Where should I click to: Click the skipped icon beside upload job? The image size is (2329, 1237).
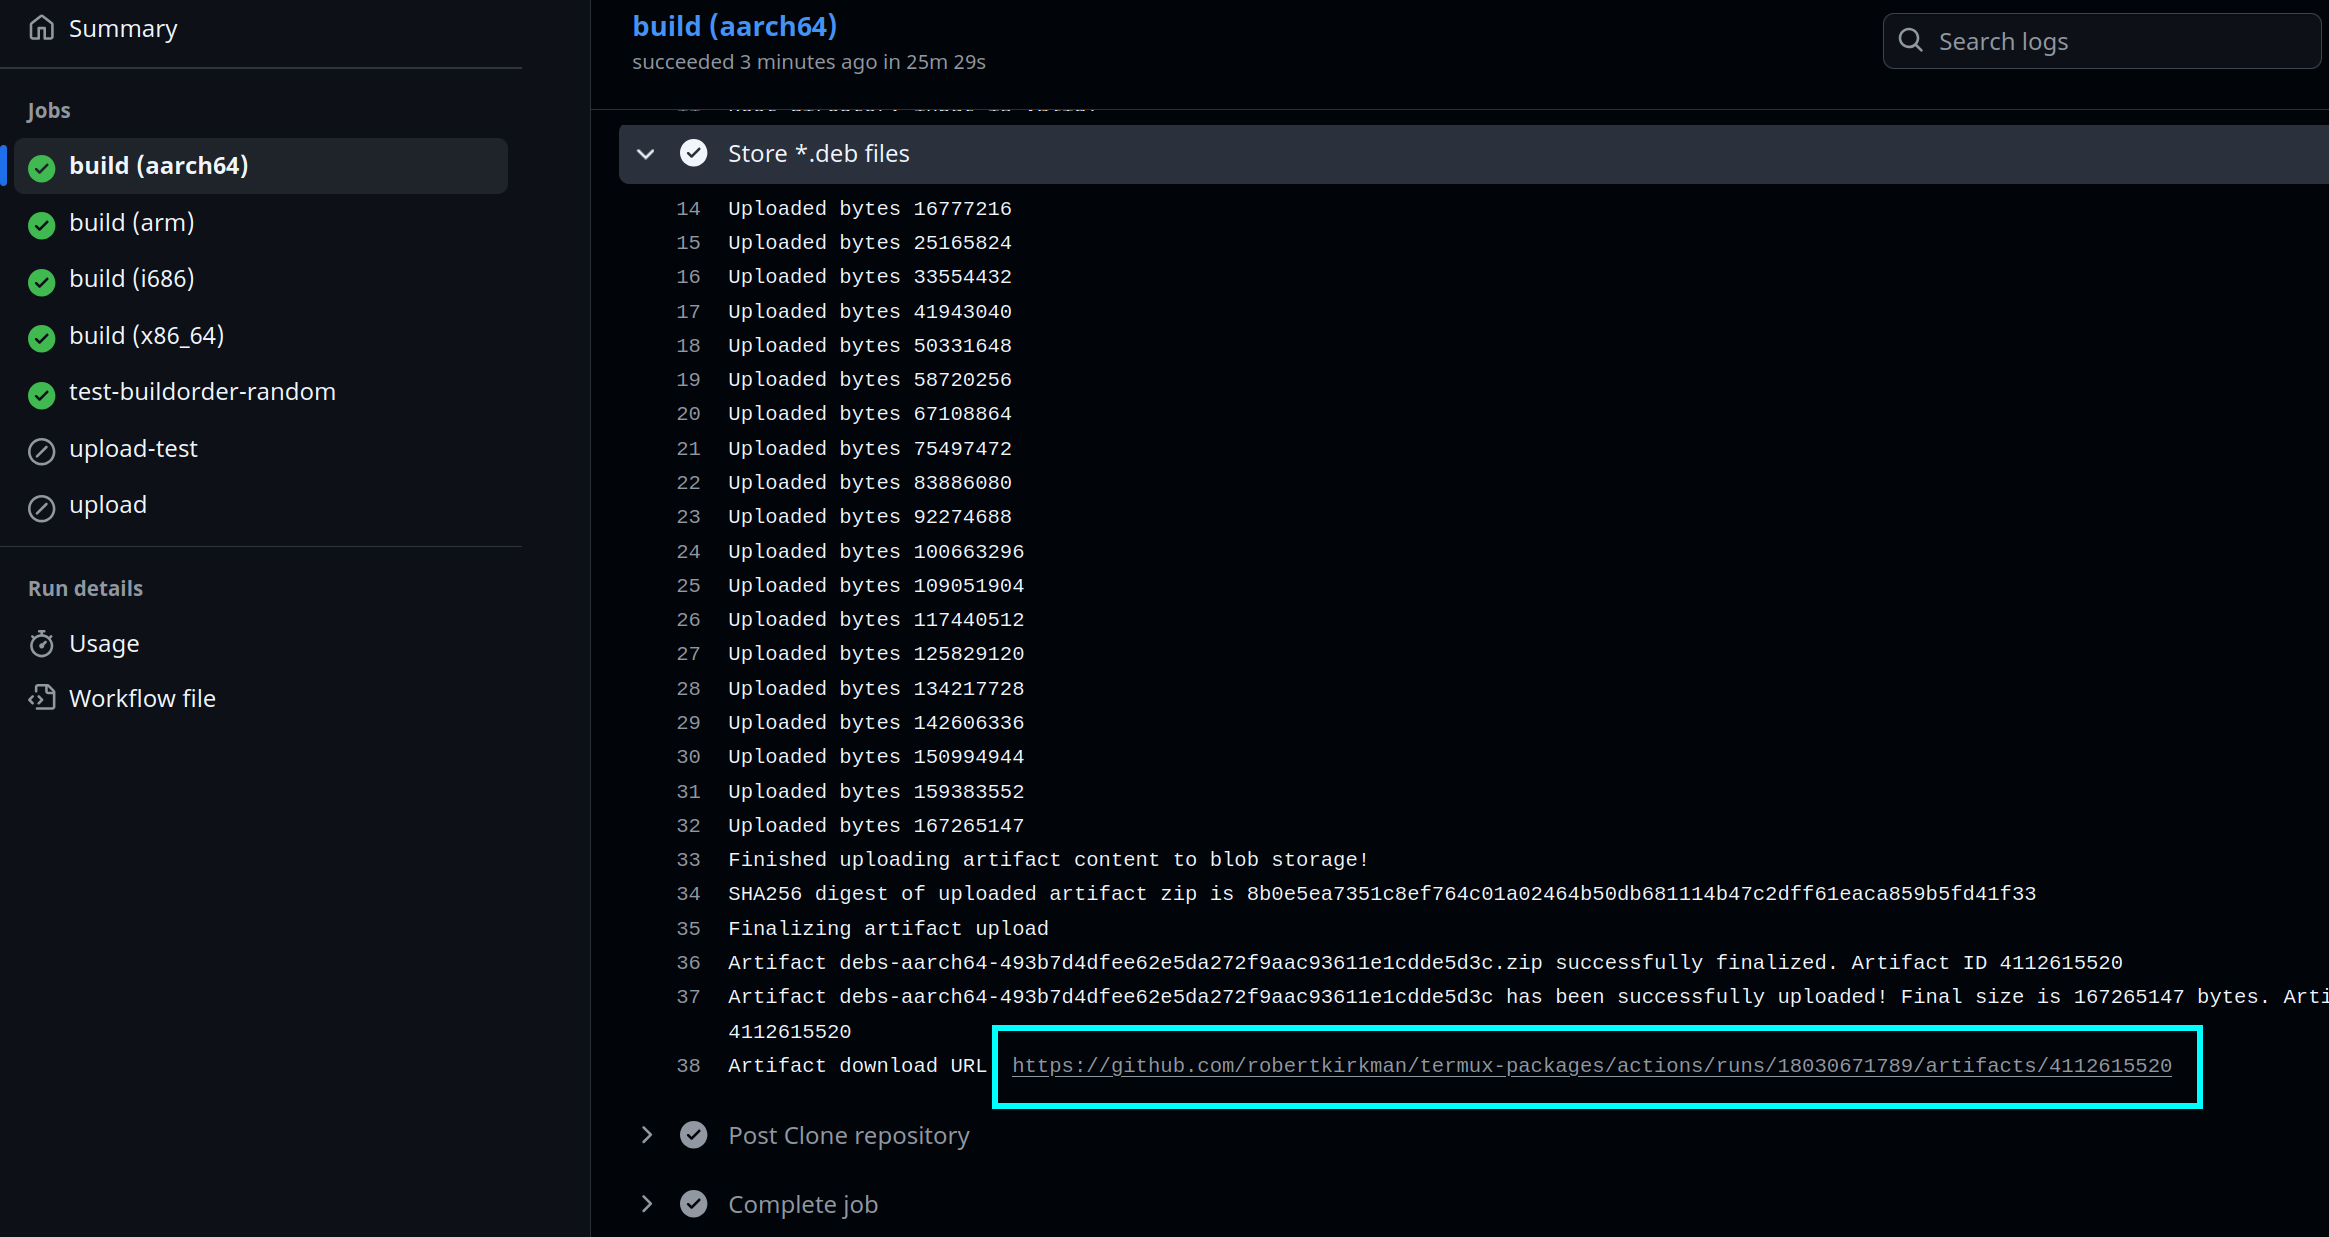click(41, 508)
